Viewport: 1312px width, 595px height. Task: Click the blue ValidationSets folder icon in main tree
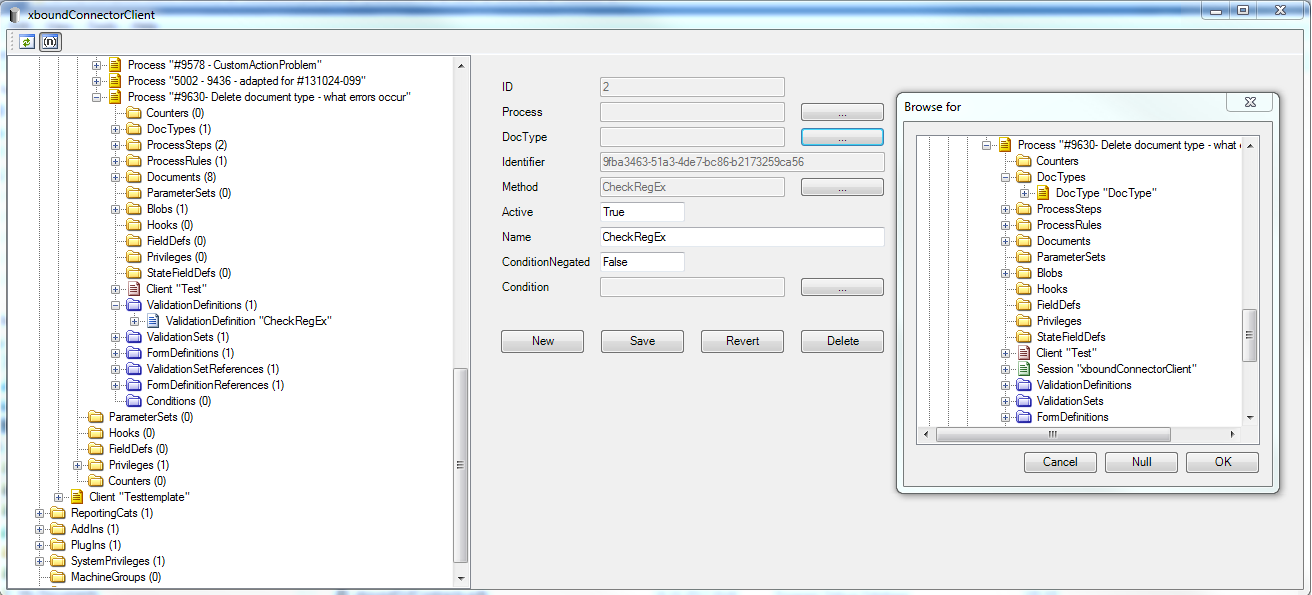(x=134, y=337)
